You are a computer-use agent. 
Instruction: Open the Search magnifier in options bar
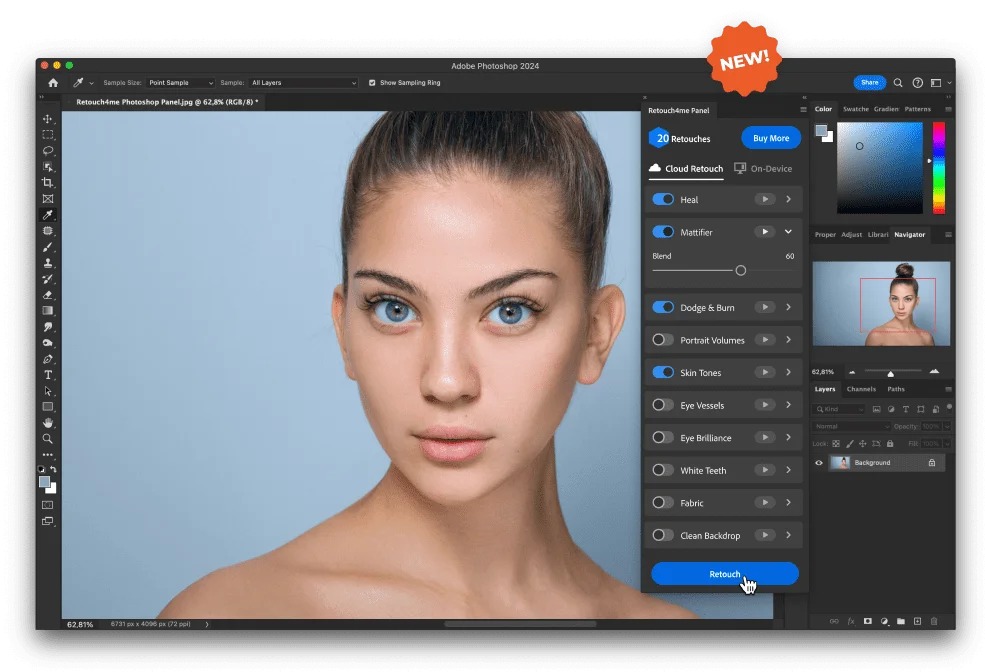pyautogui.click(x=898, y=82)
